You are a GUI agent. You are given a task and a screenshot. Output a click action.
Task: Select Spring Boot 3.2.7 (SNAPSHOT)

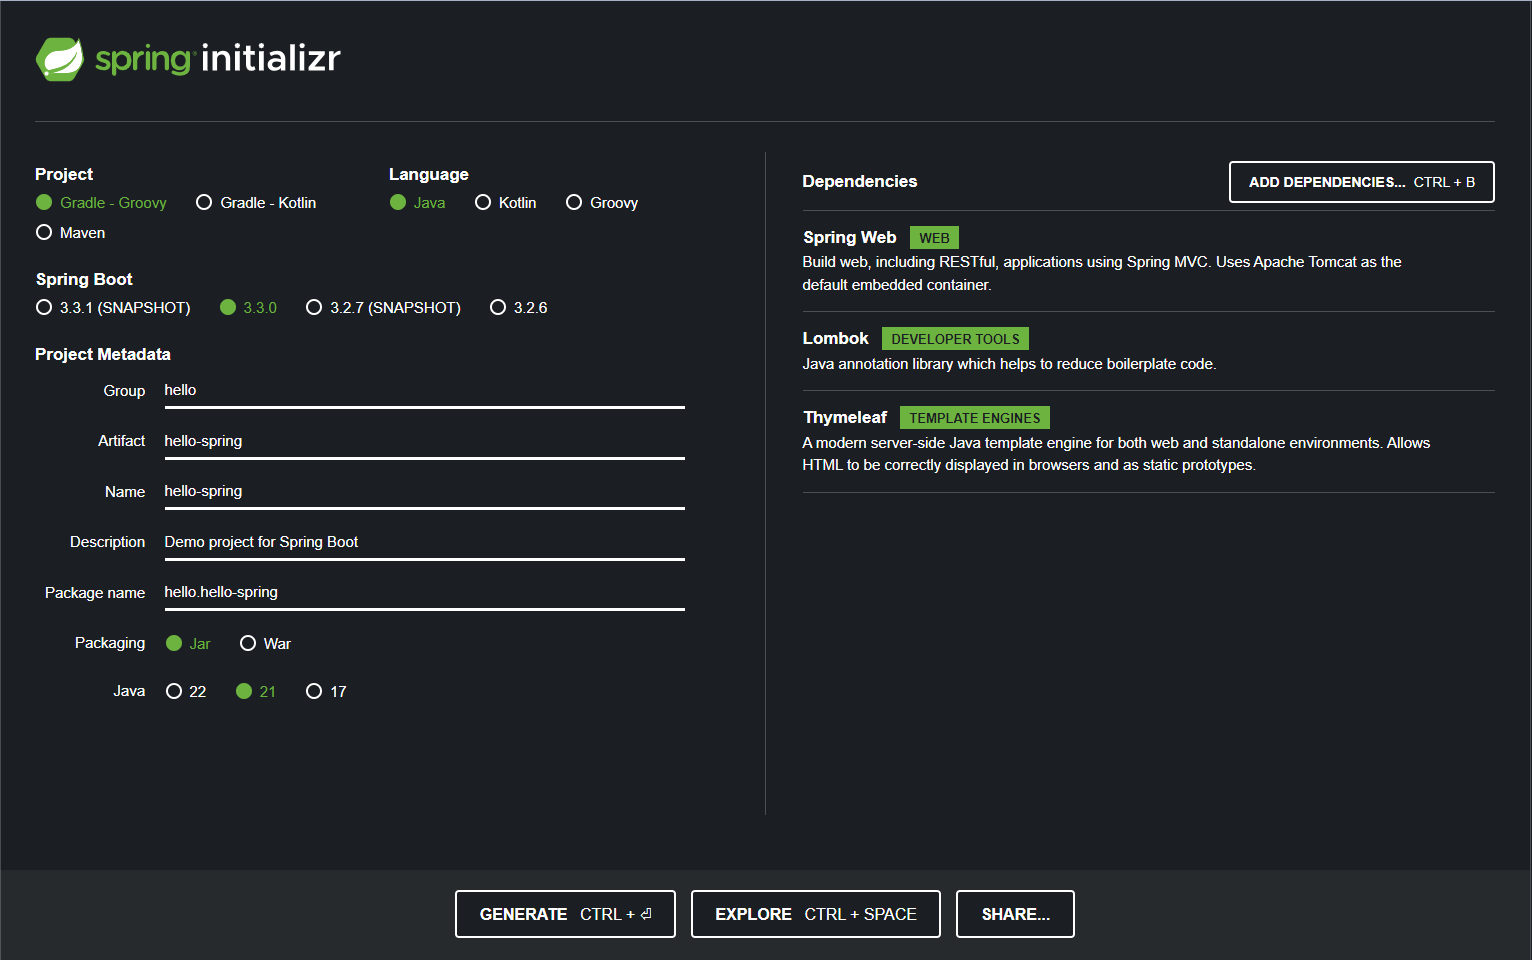tap(384, 308)
